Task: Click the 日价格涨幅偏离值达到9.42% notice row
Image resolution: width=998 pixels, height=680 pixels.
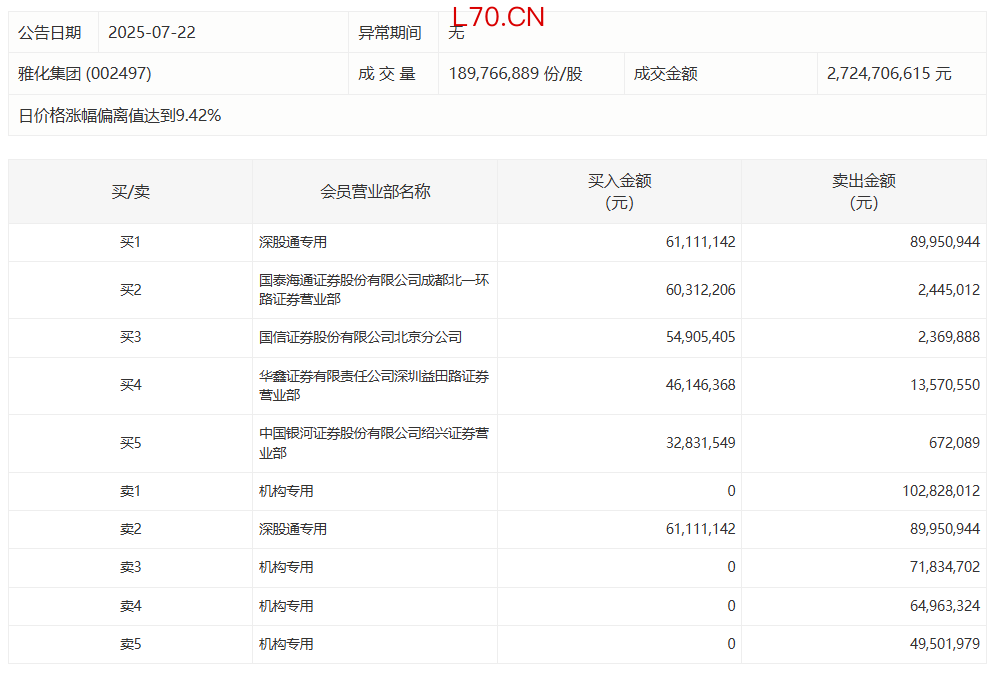Action: click(120, 116)
